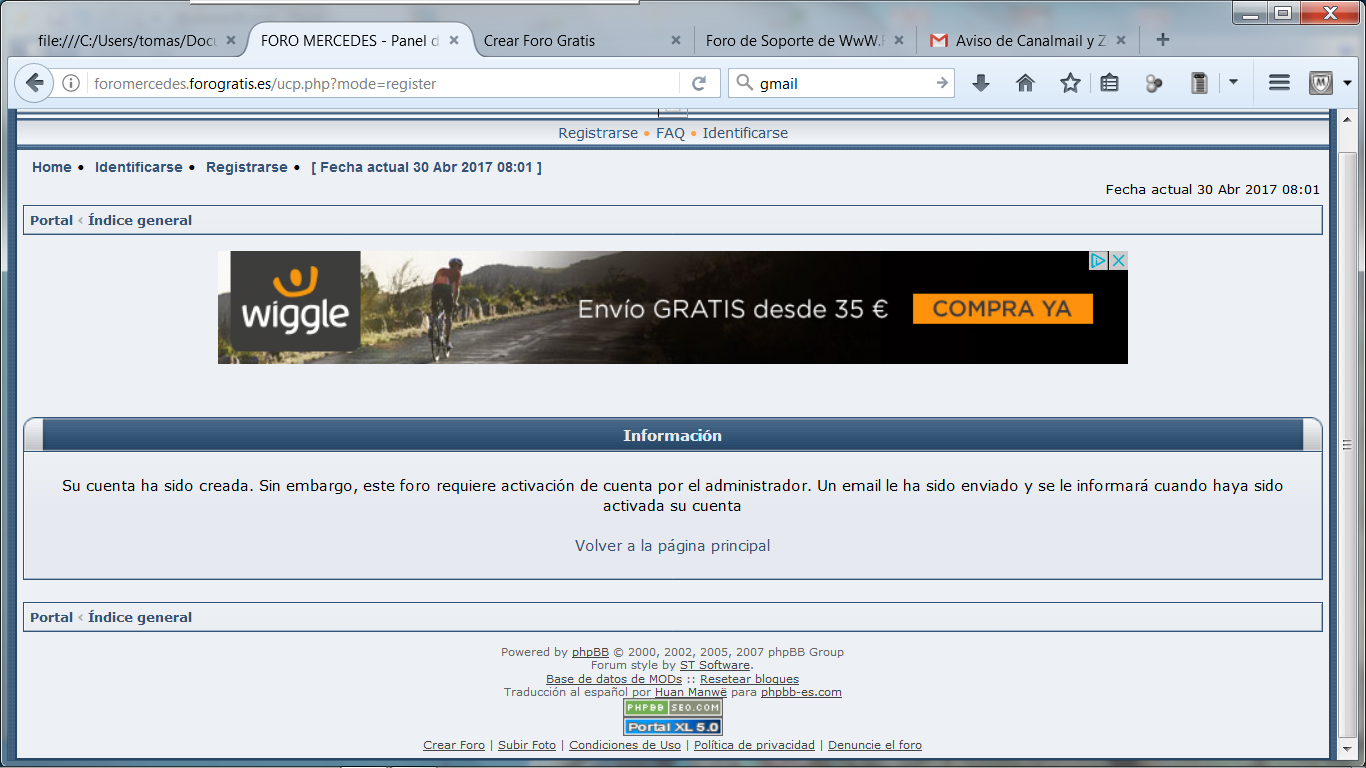Viewport: 1366px width, 768px height.
Task: Click the Denuncie el foro link
Action: pyautogui.click(x=875, y=745)
